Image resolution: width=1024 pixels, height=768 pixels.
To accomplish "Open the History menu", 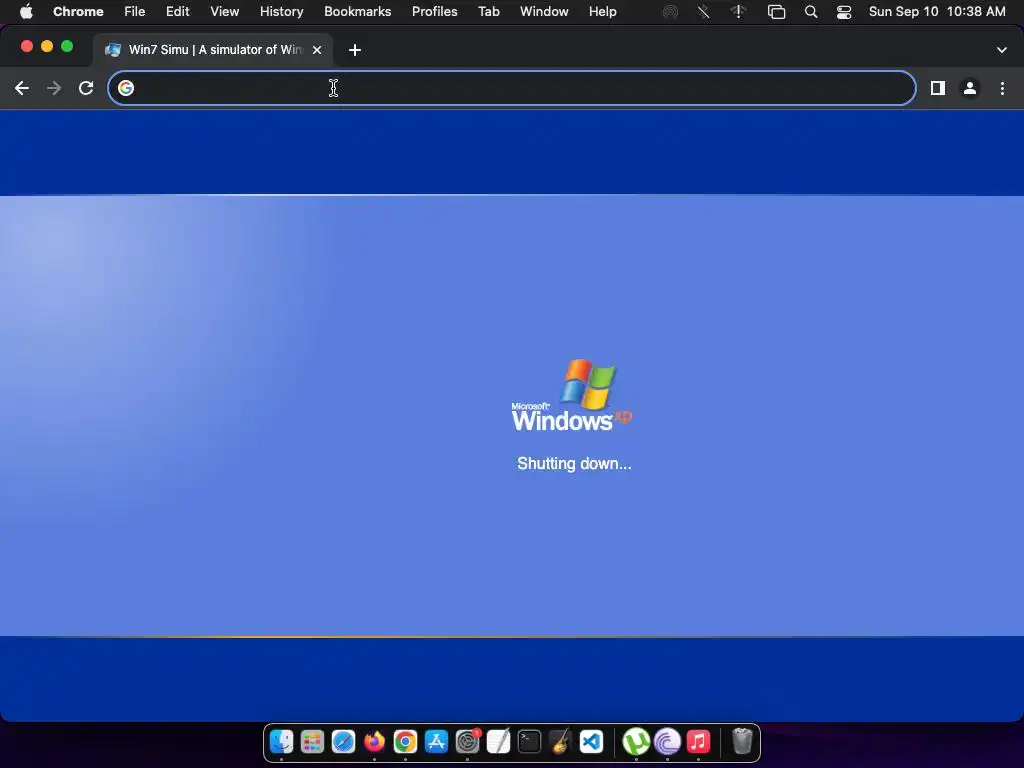I will pos(281,12).
